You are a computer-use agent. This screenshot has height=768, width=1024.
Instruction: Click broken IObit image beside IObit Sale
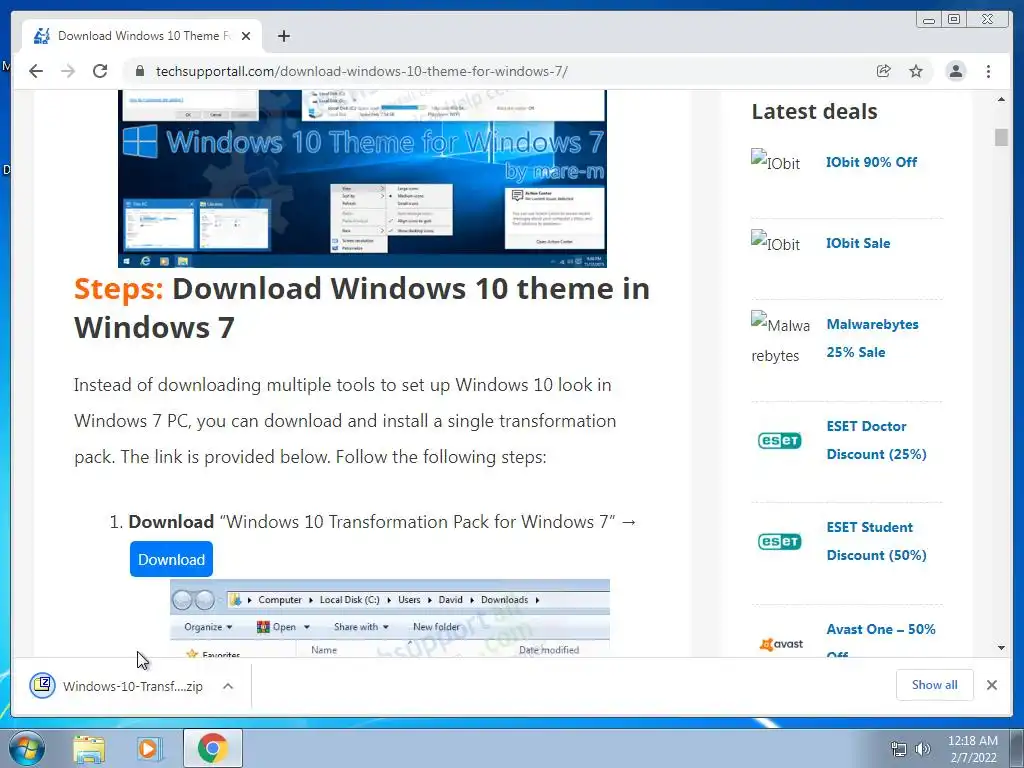coord(775,242)
